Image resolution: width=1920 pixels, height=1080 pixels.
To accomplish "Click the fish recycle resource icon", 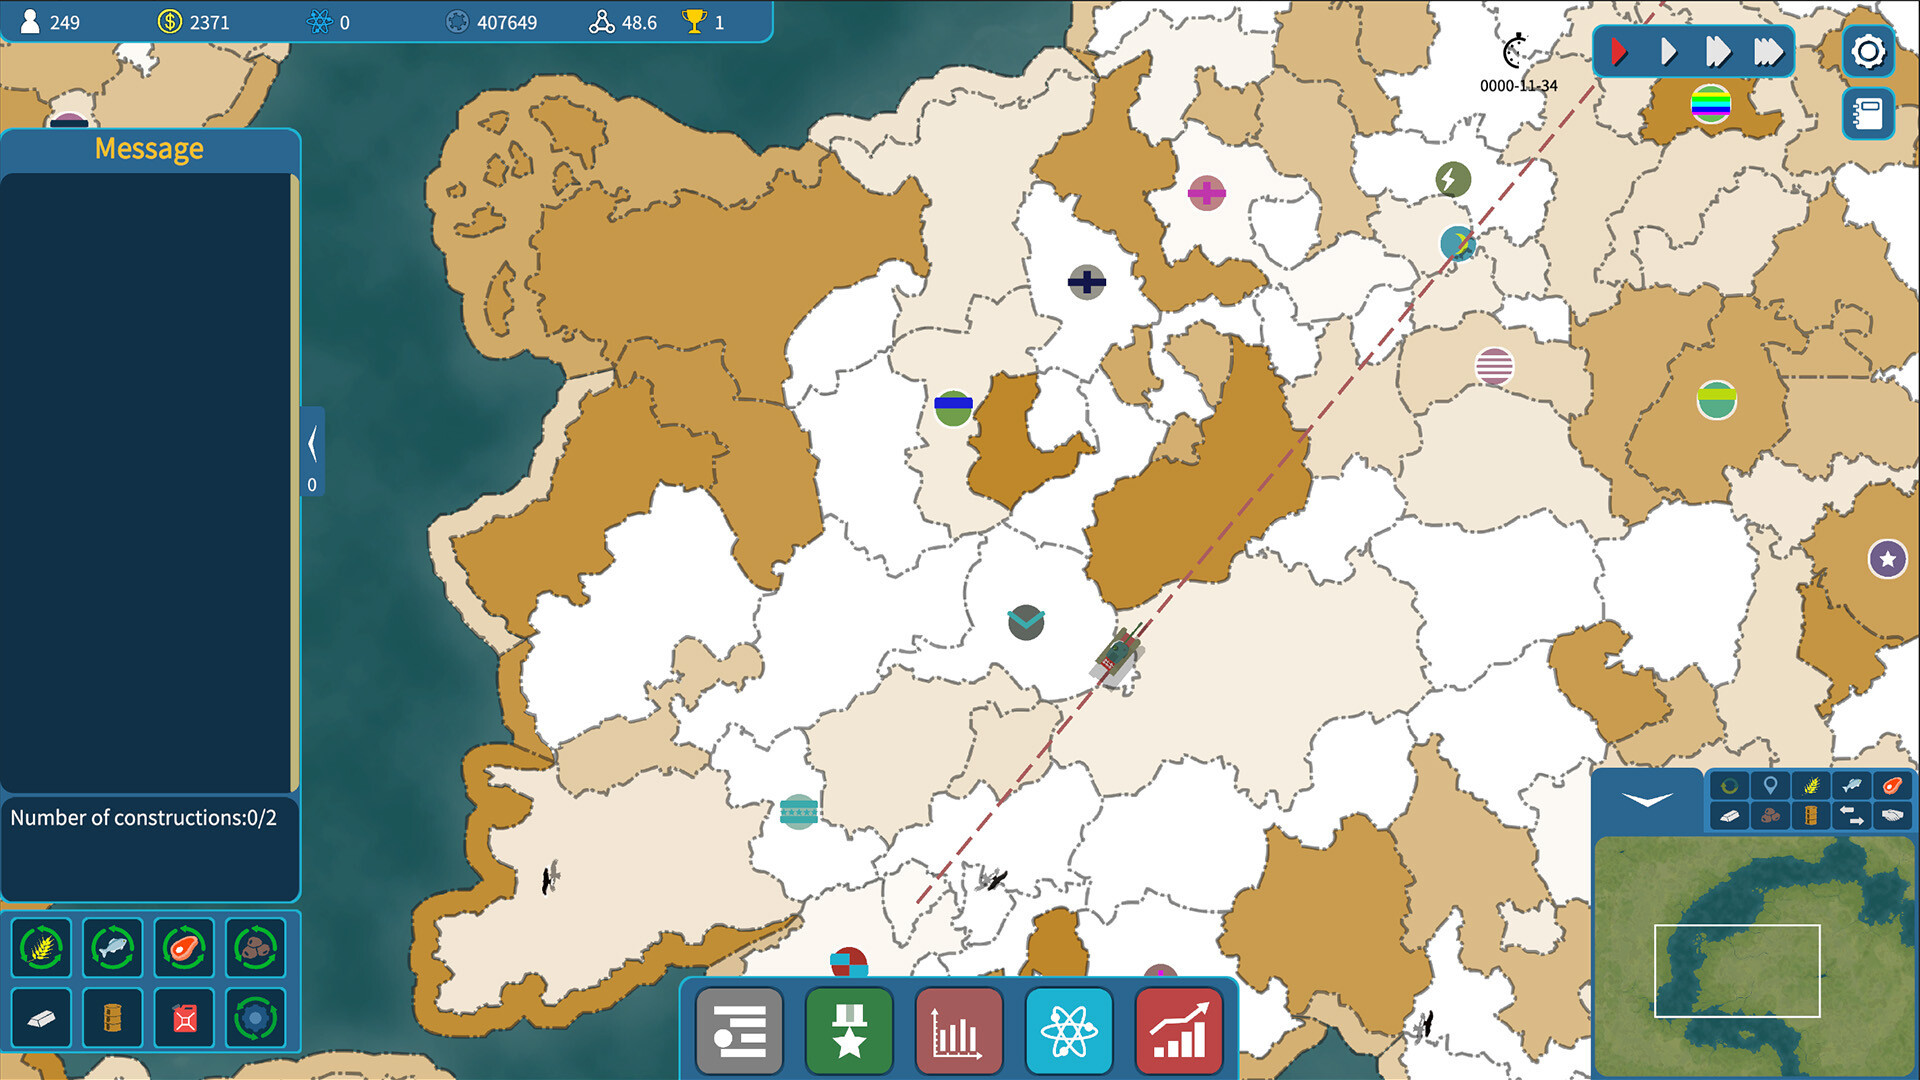I will pyautogui.click(x=113, y=946).
